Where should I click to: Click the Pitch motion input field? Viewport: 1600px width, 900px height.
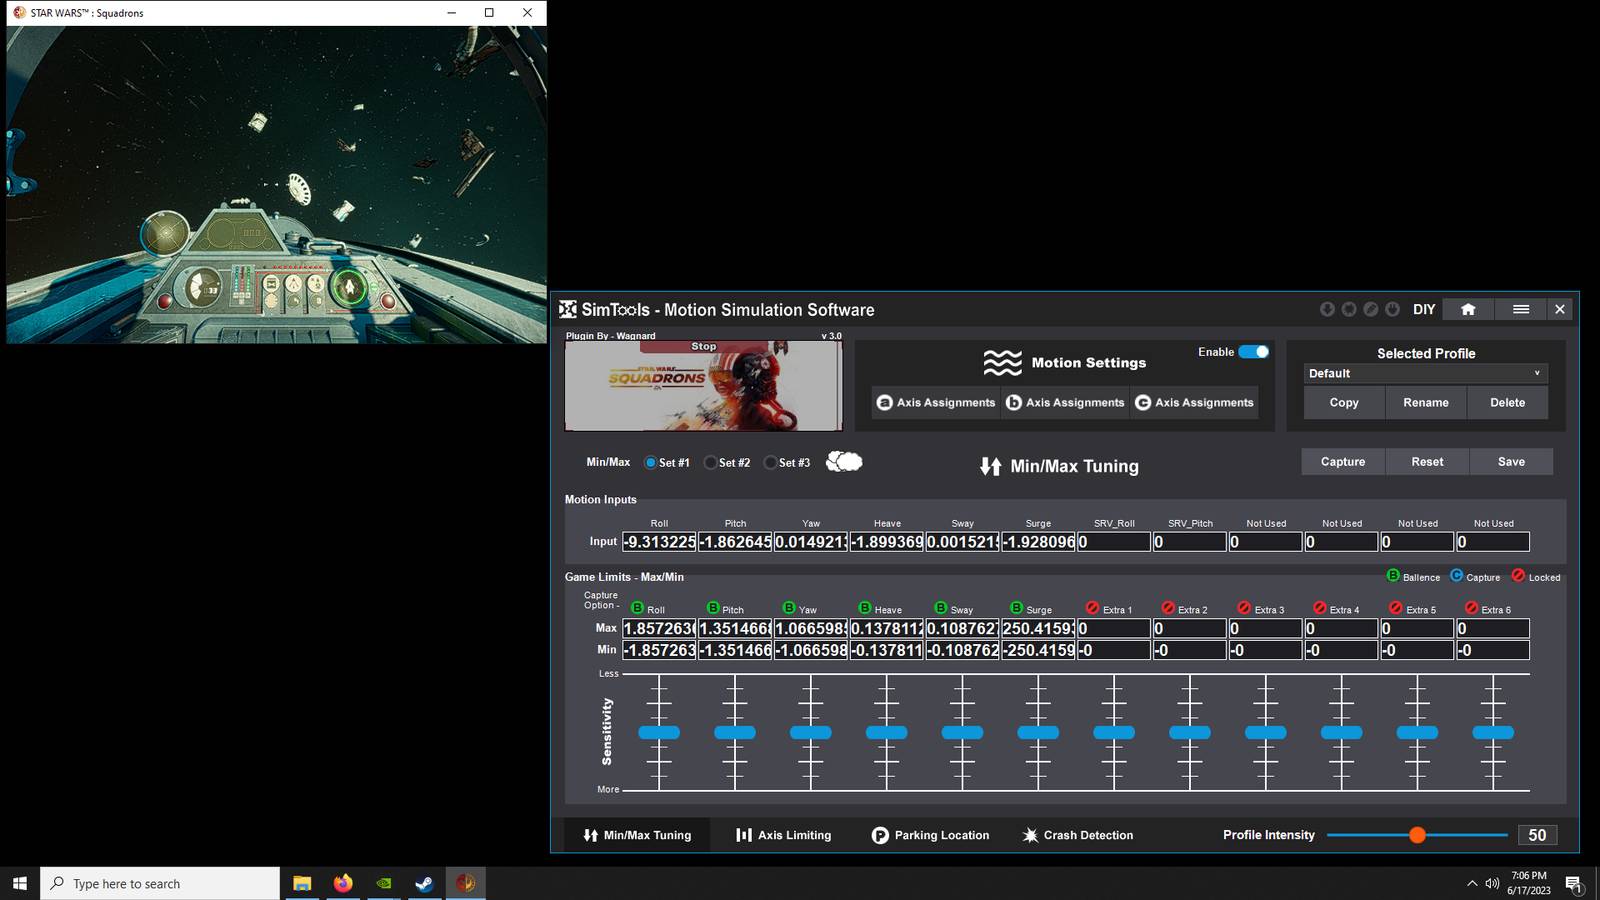[735, 541]
